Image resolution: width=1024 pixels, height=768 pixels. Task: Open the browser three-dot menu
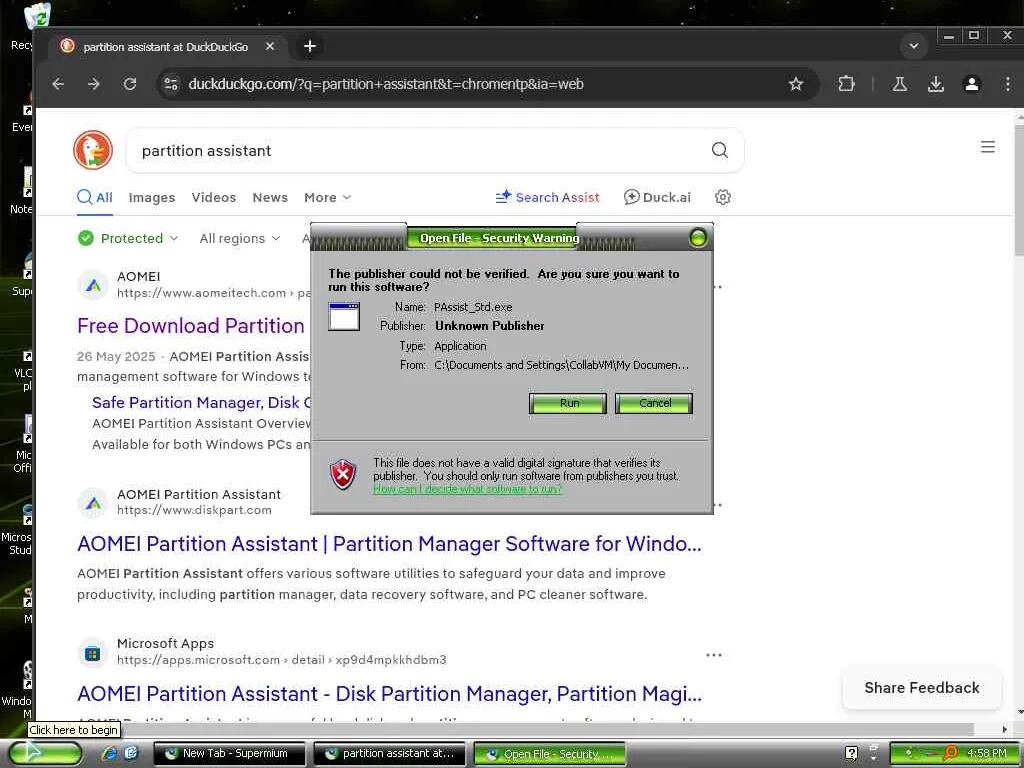(x=1008, y=84)
